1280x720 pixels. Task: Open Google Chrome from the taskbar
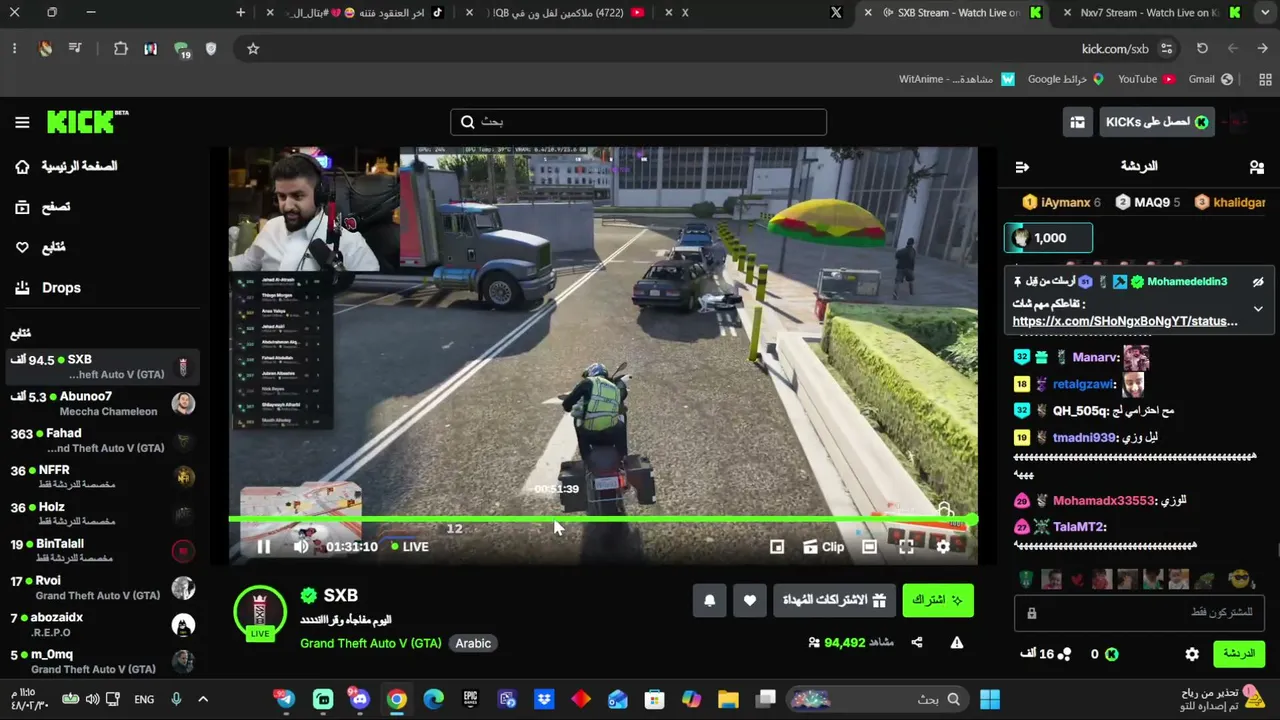[x=397, y=700]
